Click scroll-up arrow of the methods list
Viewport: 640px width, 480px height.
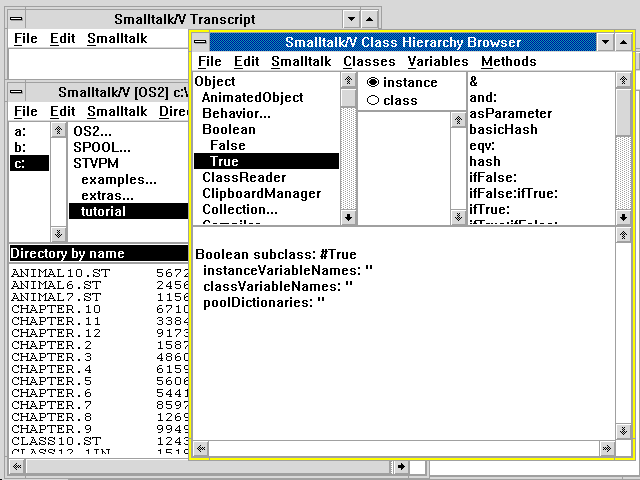[623, 80]
